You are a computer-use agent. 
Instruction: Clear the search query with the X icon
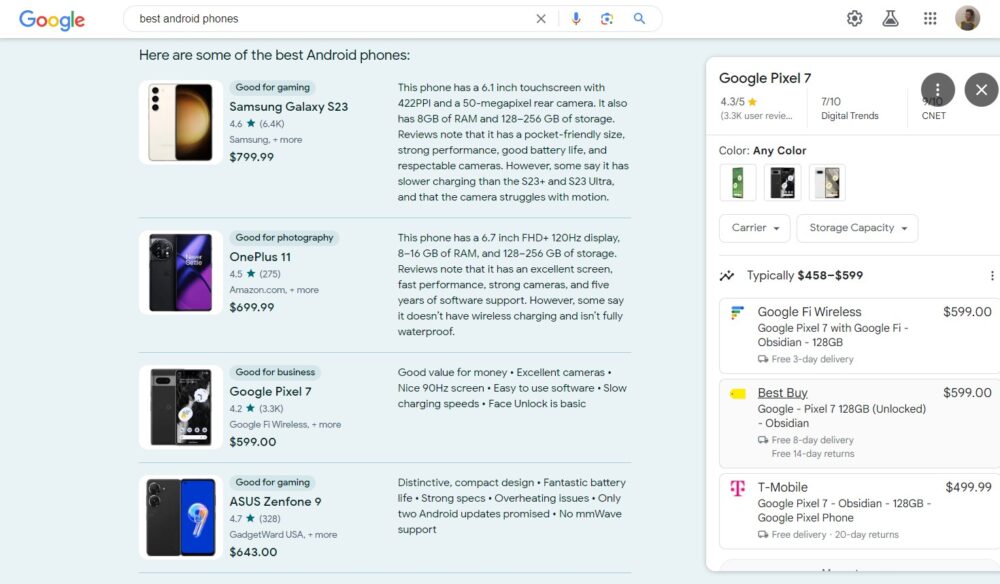click(x=541, y=18)
